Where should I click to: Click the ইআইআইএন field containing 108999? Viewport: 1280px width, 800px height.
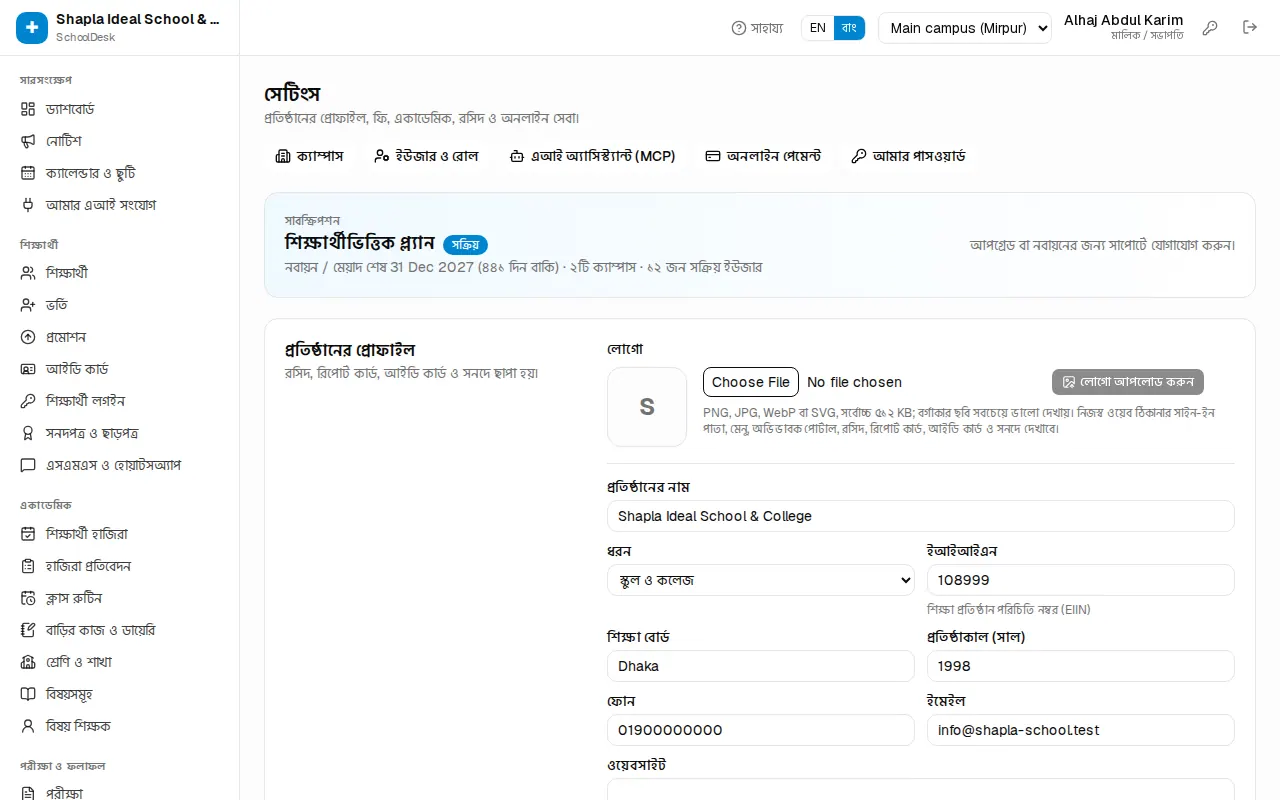click(x=1081, y=580)
